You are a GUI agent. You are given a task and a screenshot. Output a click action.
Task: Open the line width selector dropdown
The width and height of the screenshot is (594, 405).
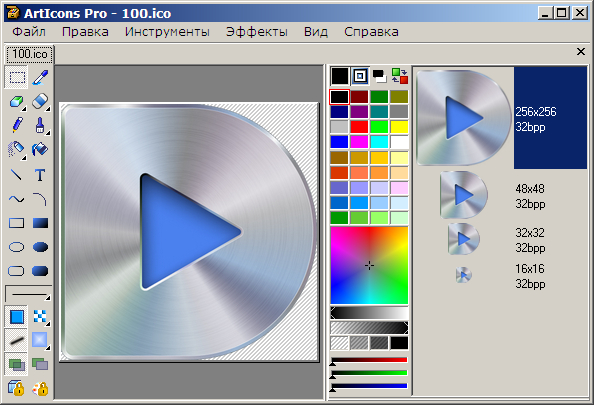pos(28,294)
